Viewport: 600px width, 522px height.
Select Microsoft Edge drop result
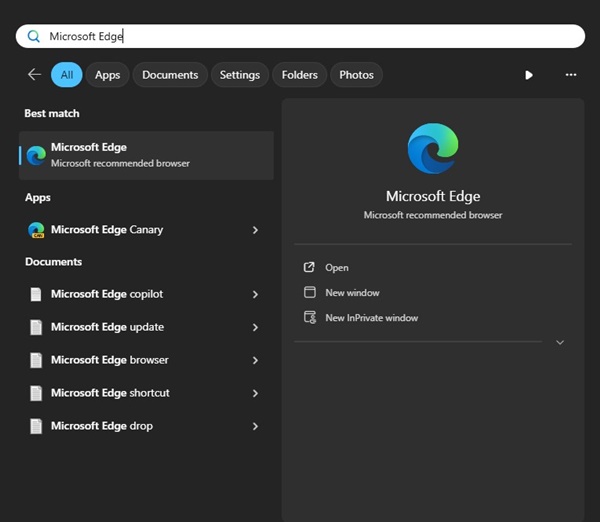146,426
